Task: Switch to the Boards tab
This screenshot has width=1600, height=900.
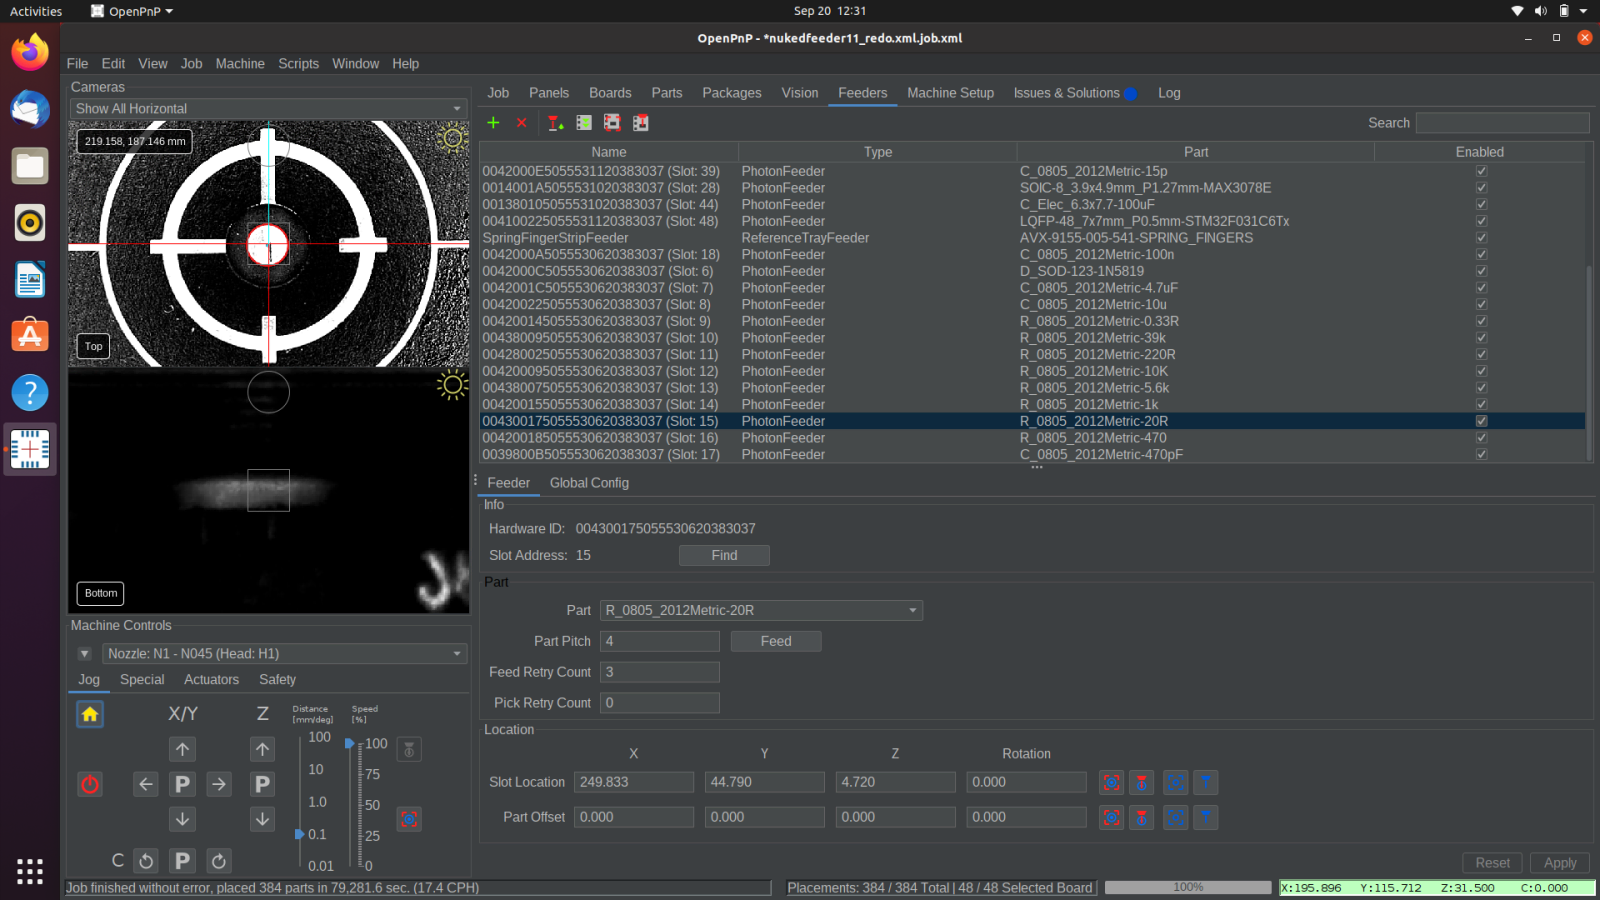Action: 610,93
